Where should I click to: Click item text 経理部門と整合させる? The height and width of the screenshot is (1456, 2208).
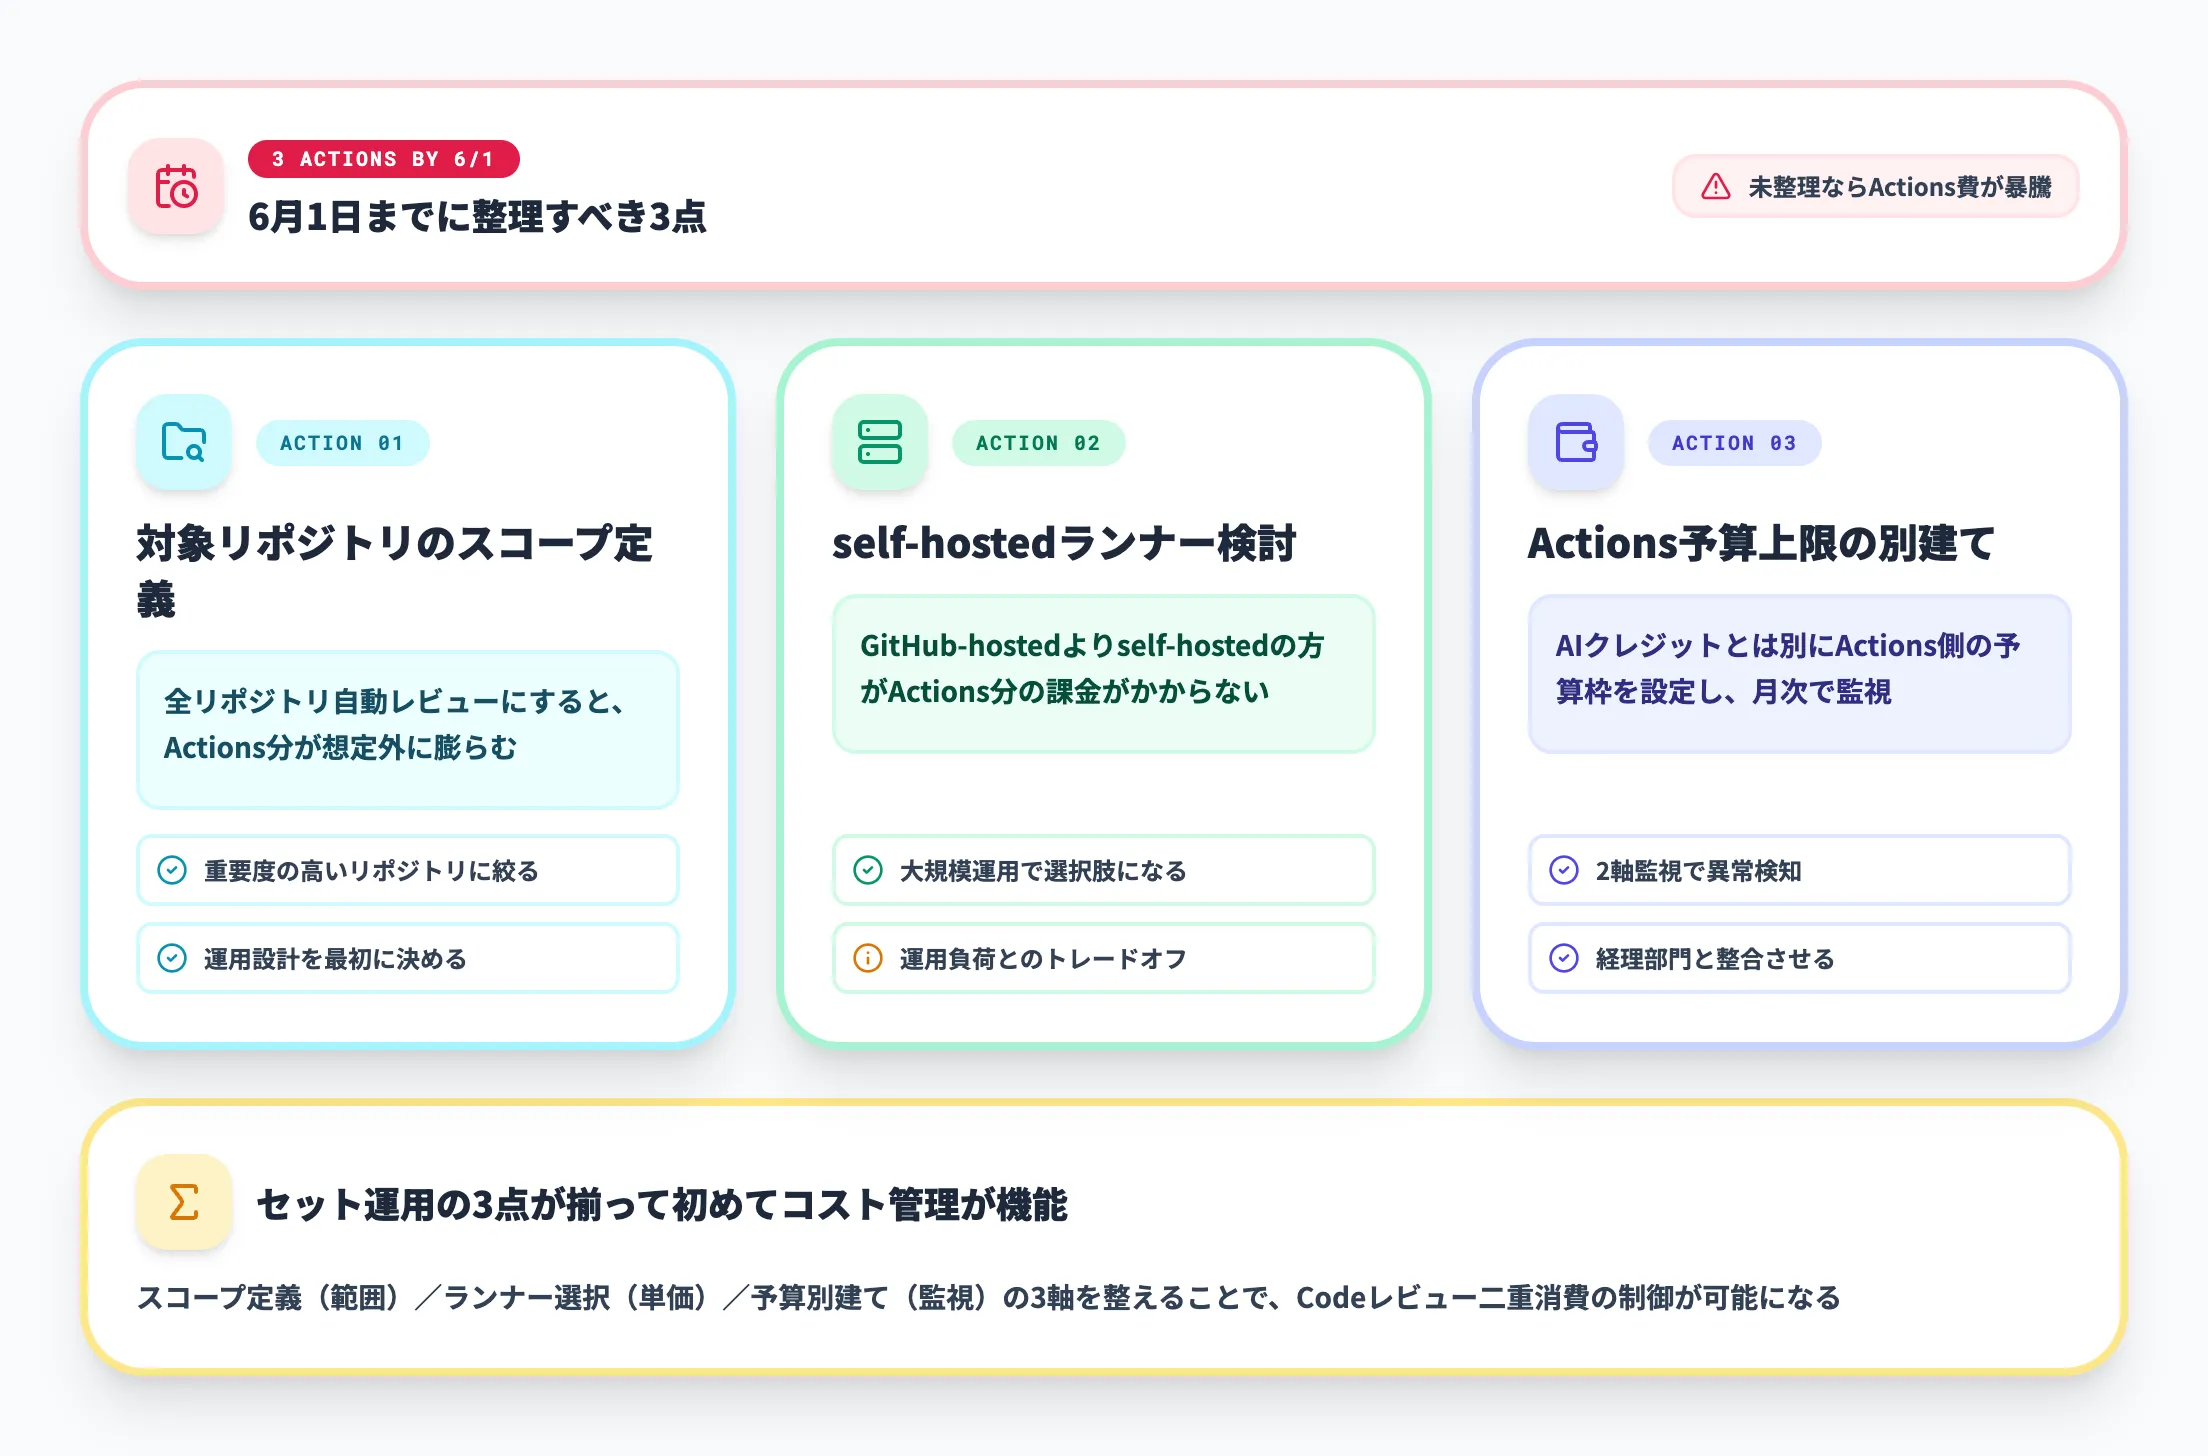click(x=1715, y=959)
